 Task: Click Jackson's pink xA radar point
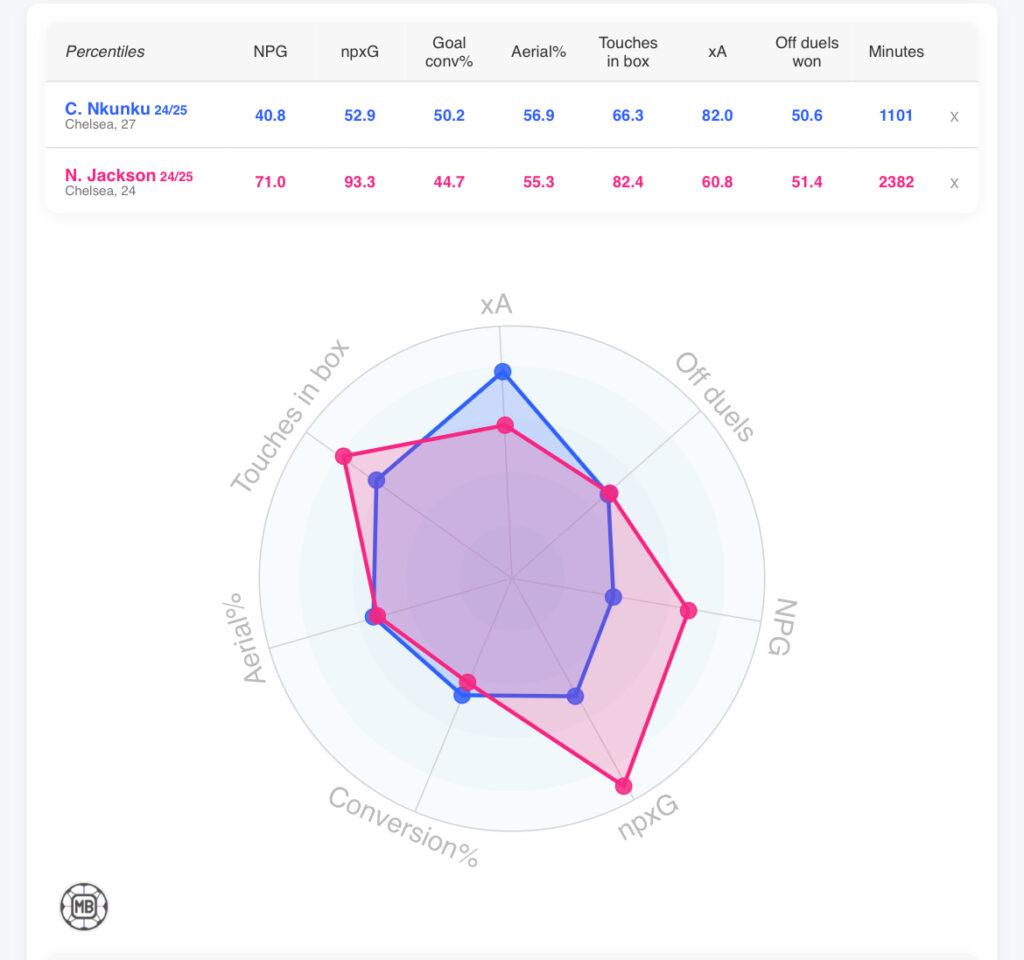coord(505,426)
